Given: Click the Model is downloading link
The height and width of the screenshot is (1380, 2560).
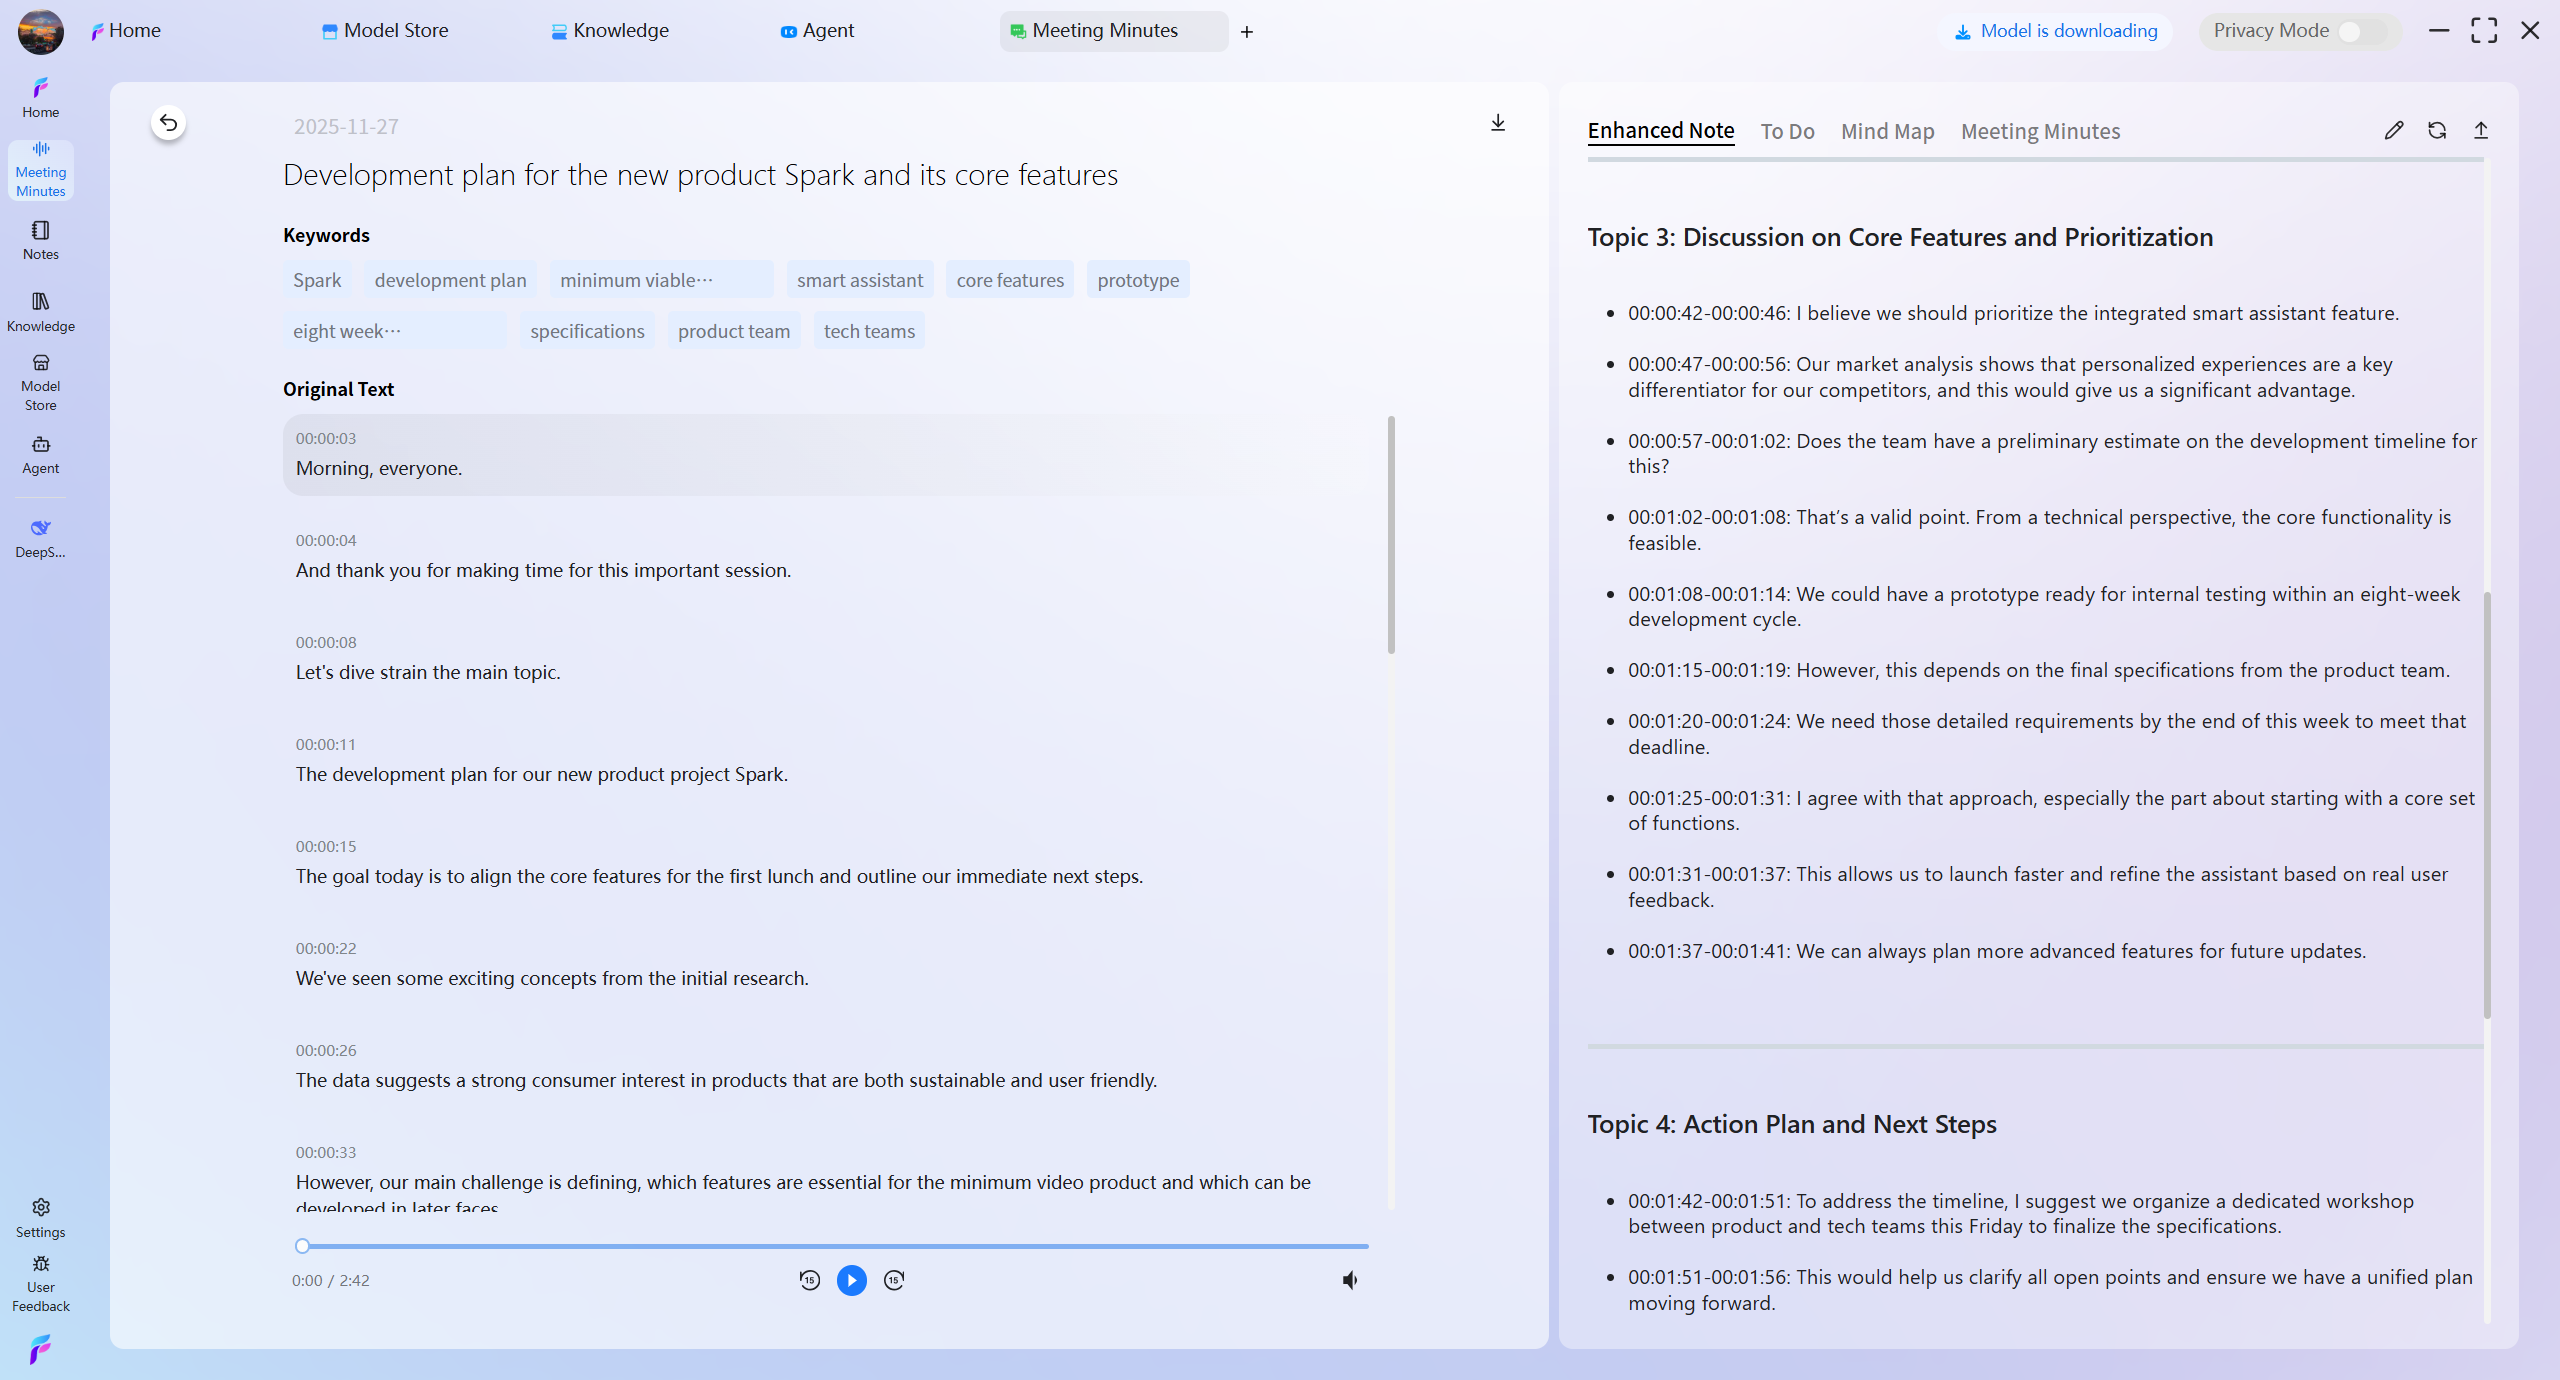Looking at the screenshot, I should point(2056,31).
